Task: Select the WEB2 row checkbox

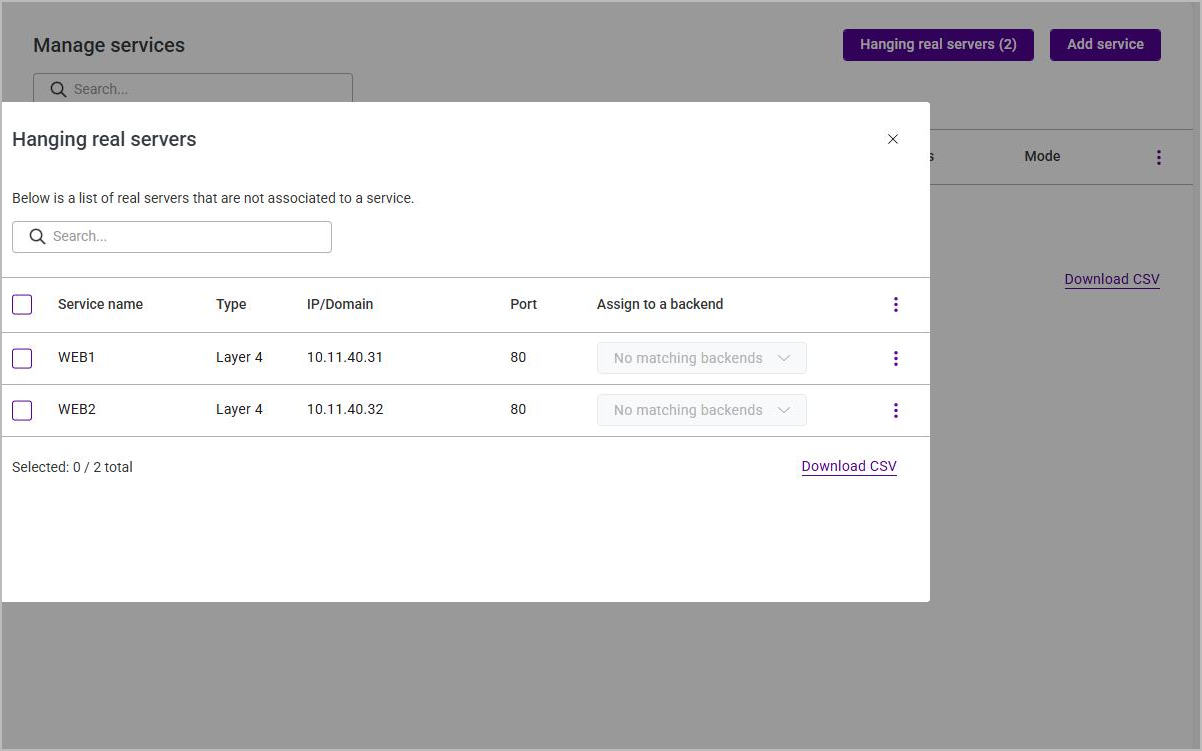Action: coord(22,410)
